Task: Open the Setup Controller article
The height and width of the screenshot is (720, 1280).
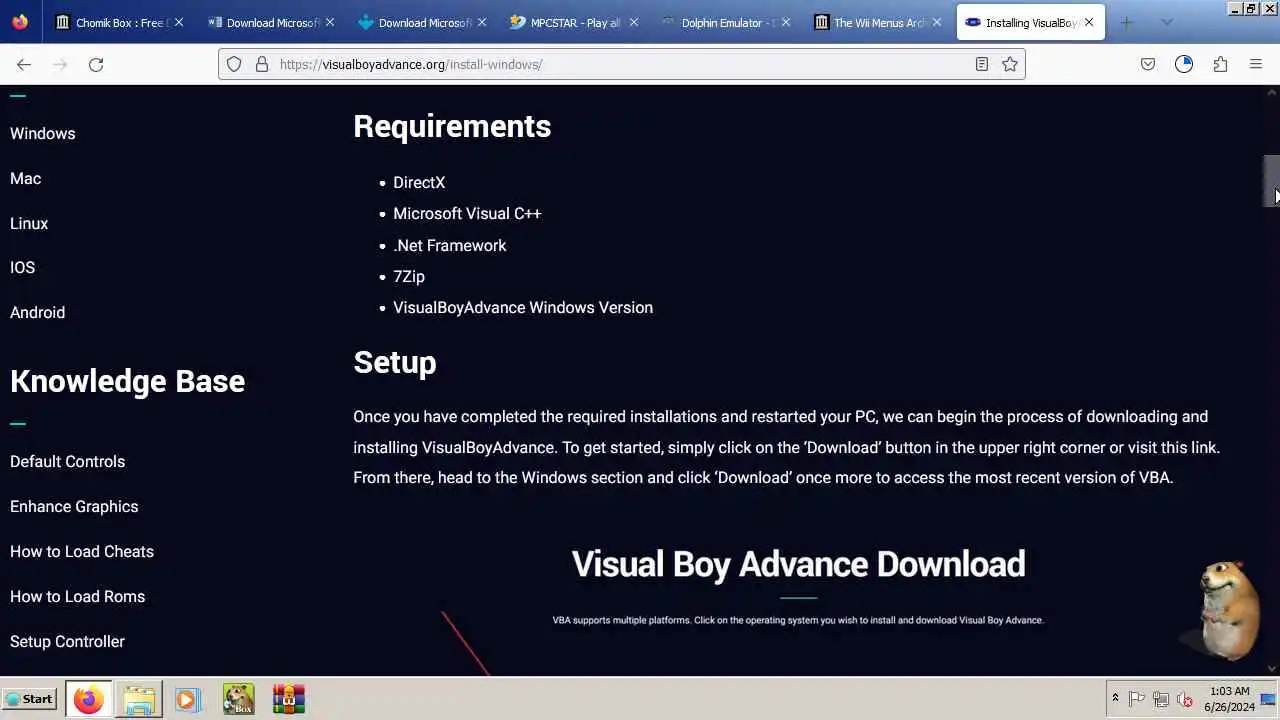Action: [68, 641]
